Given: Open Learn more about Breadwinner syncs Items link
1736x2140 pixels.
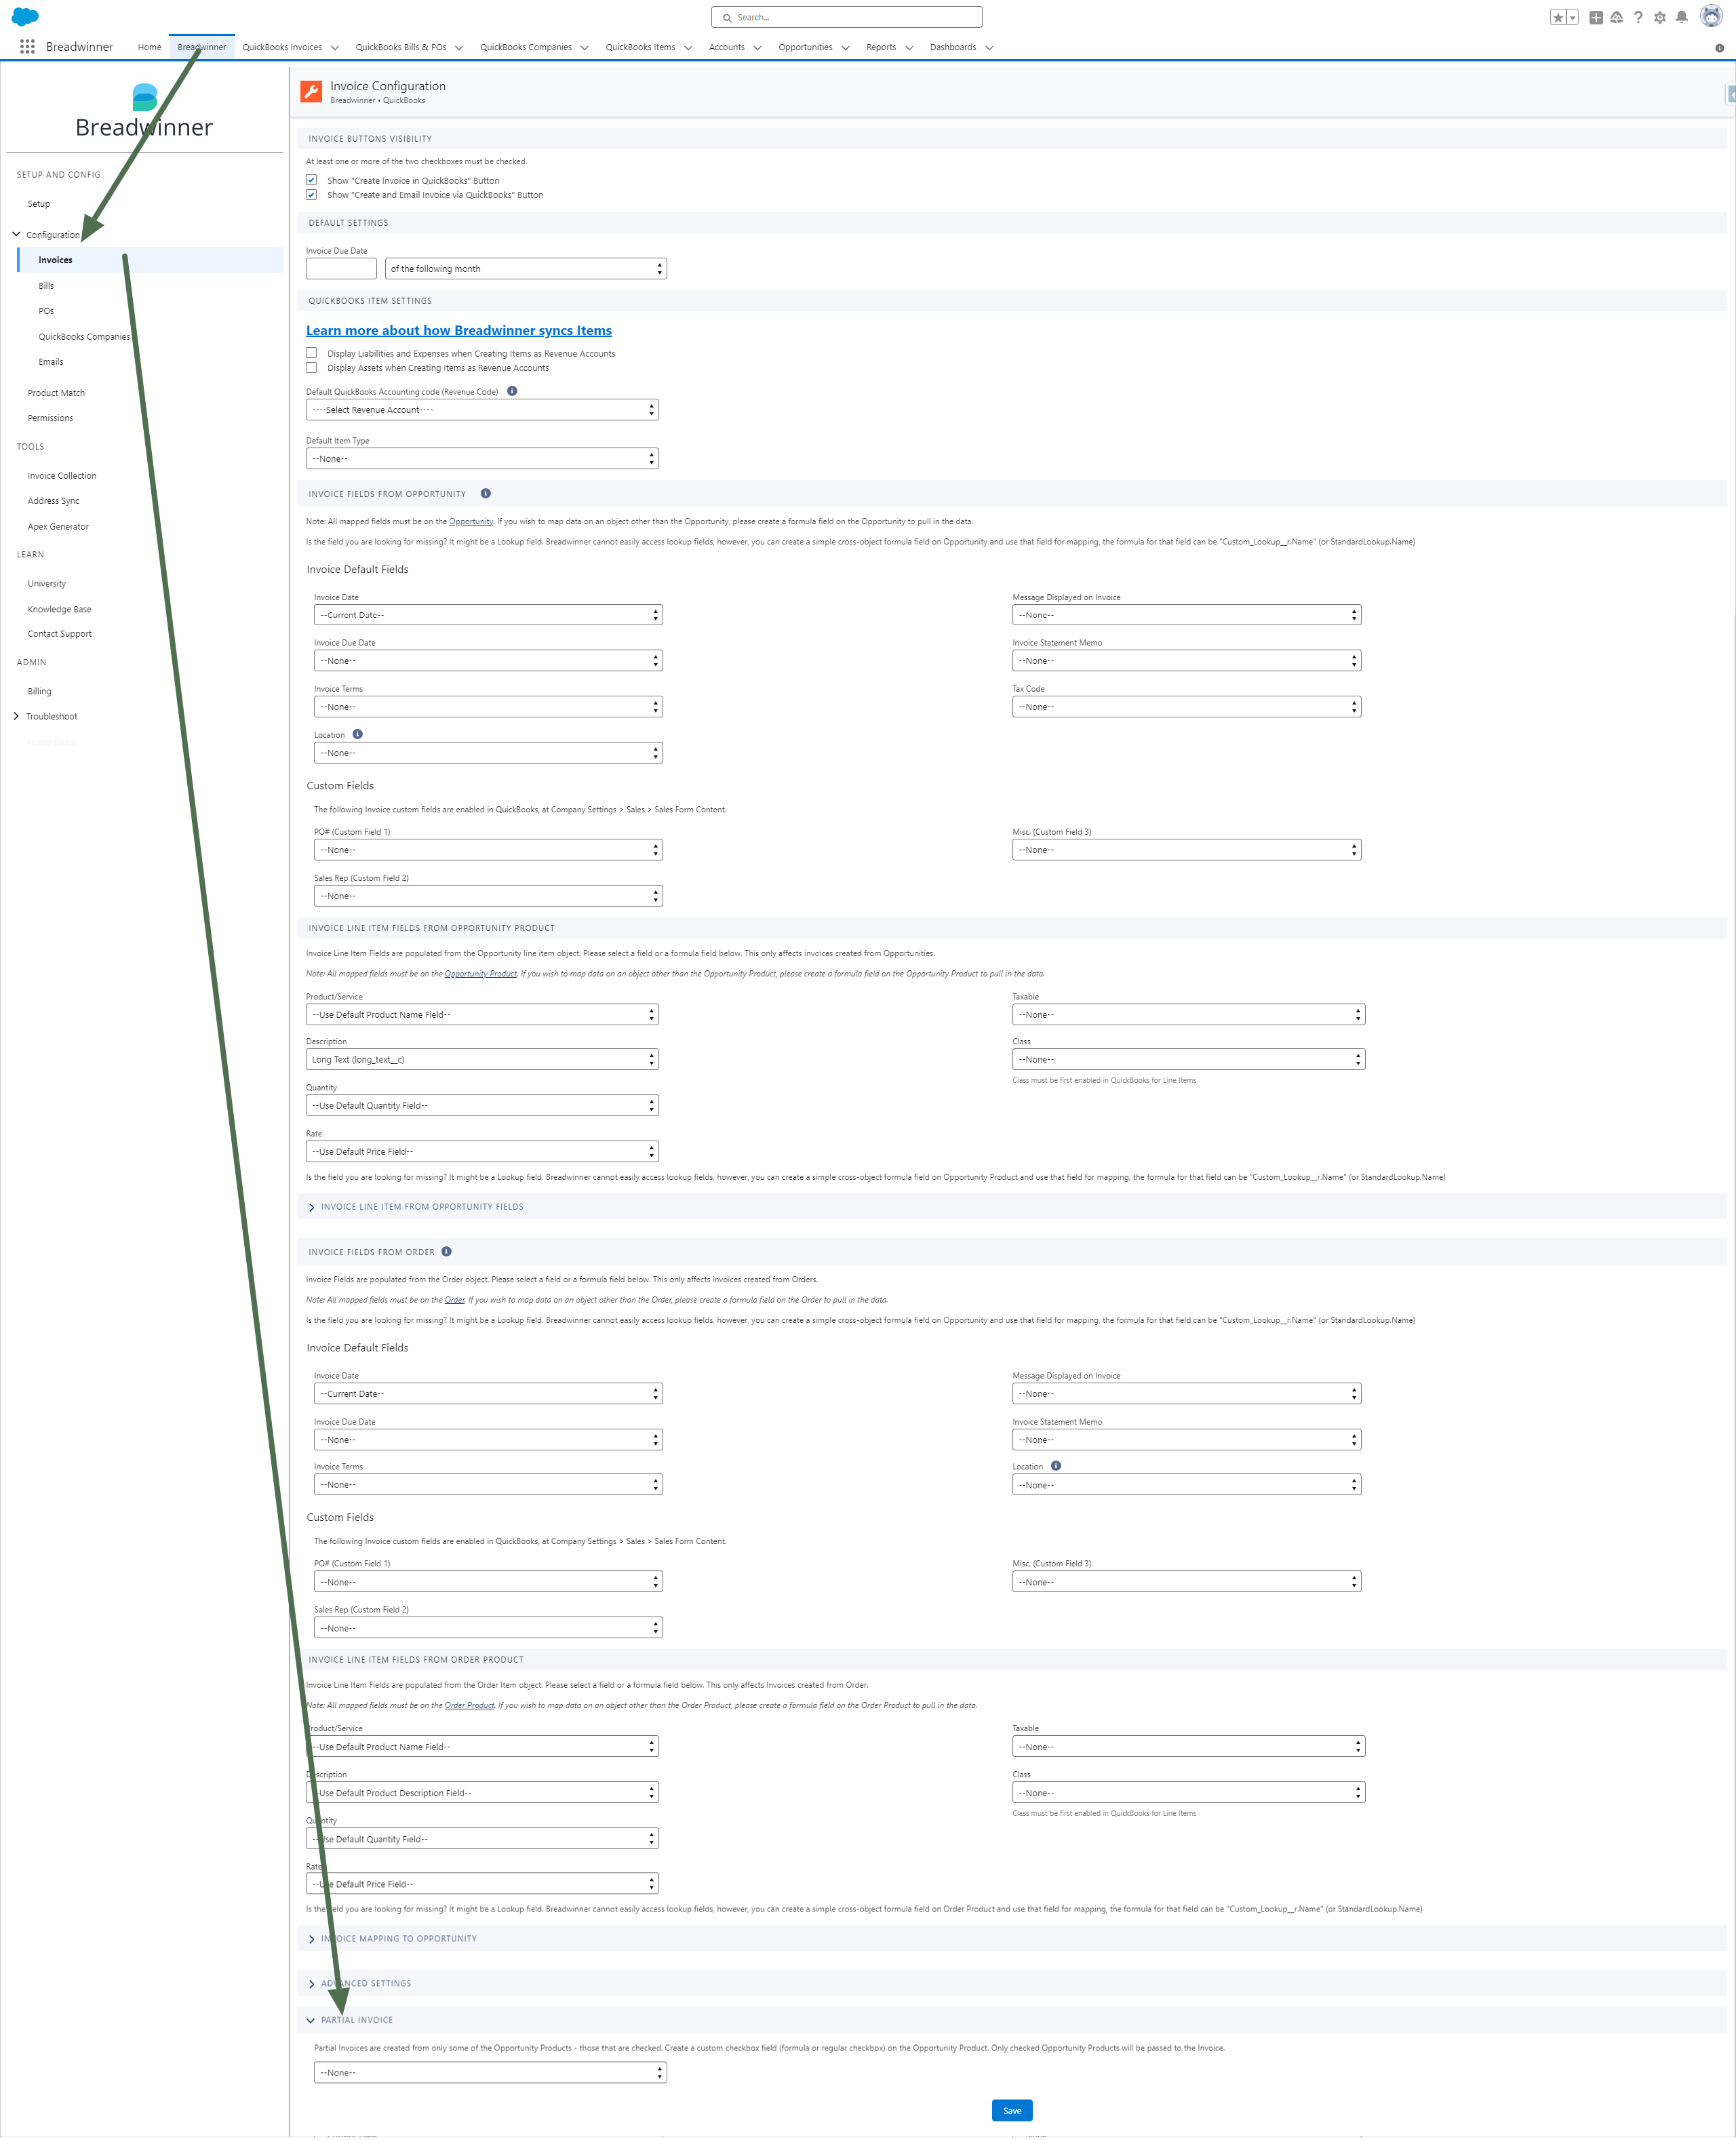Looking at the screenshot, I should (458, 330).
